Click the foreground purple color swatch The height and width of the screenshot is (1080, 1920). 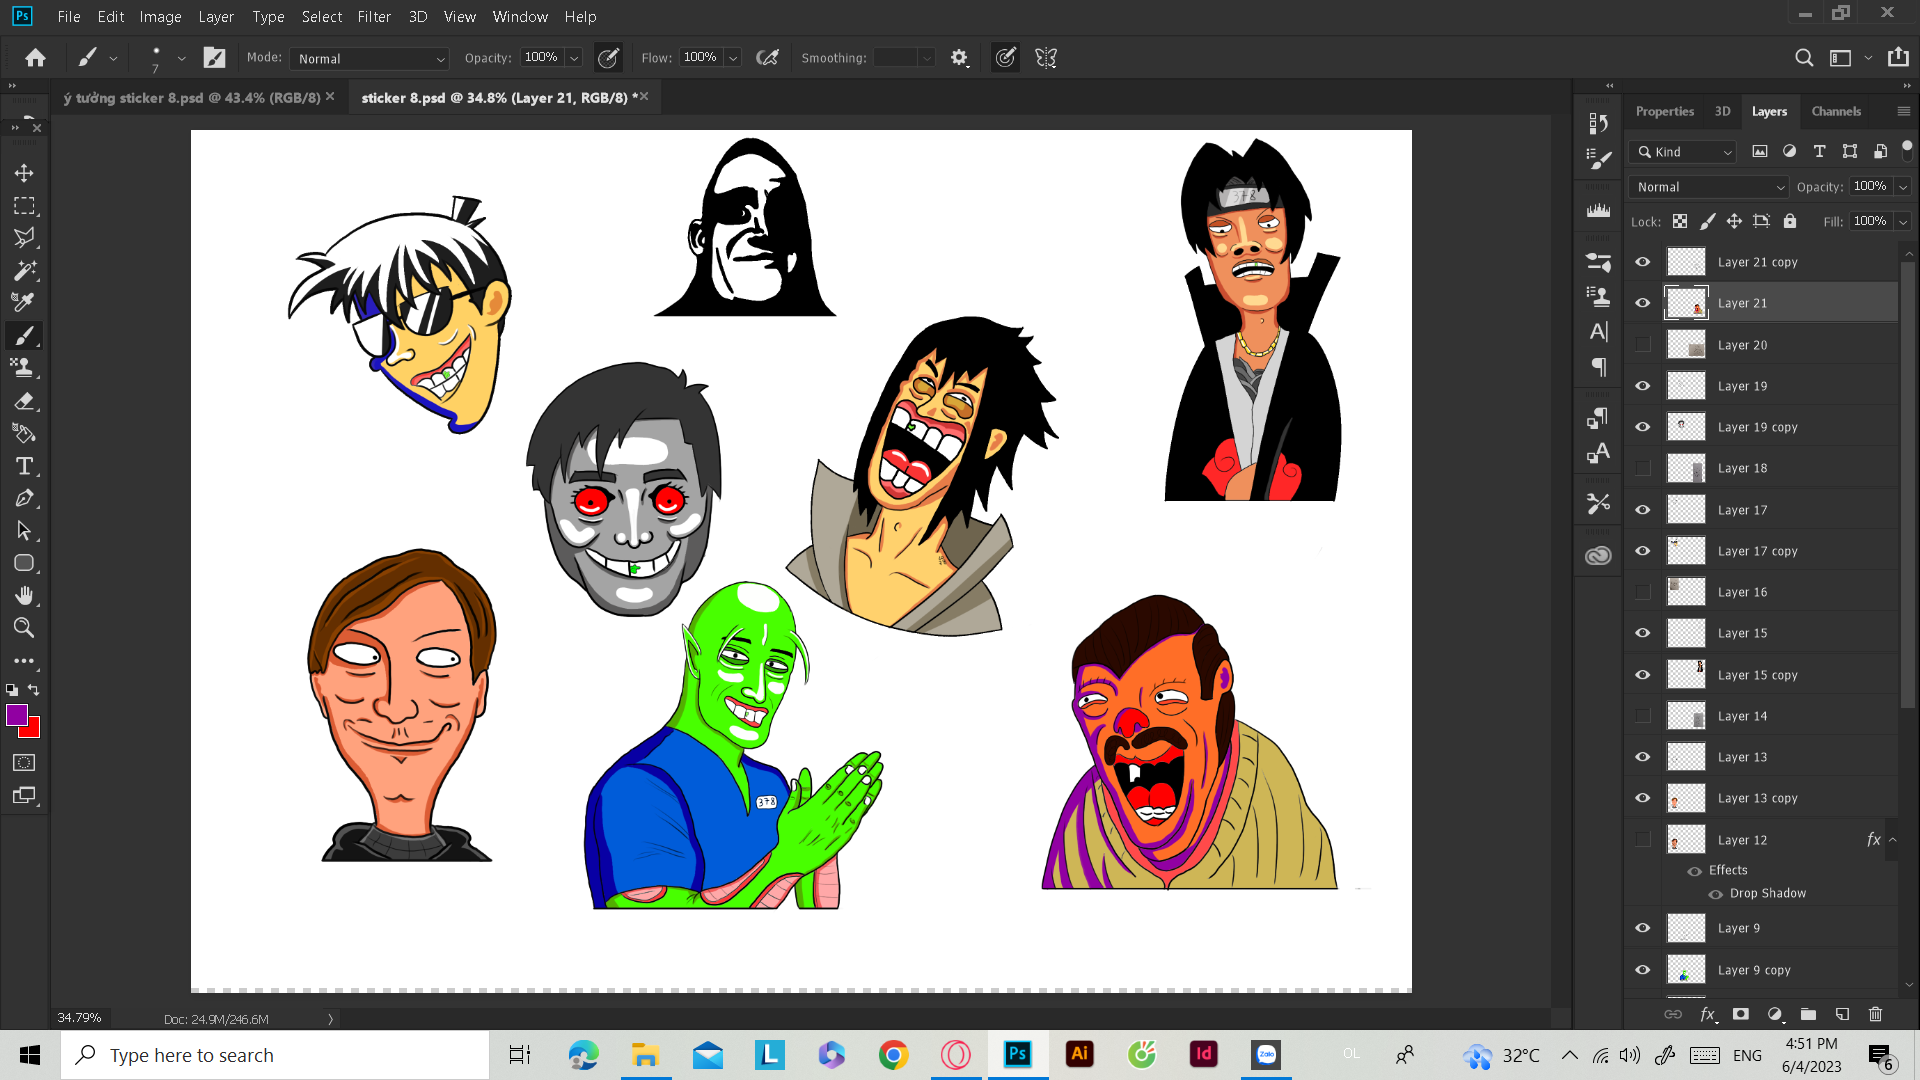tap(15, 714)
